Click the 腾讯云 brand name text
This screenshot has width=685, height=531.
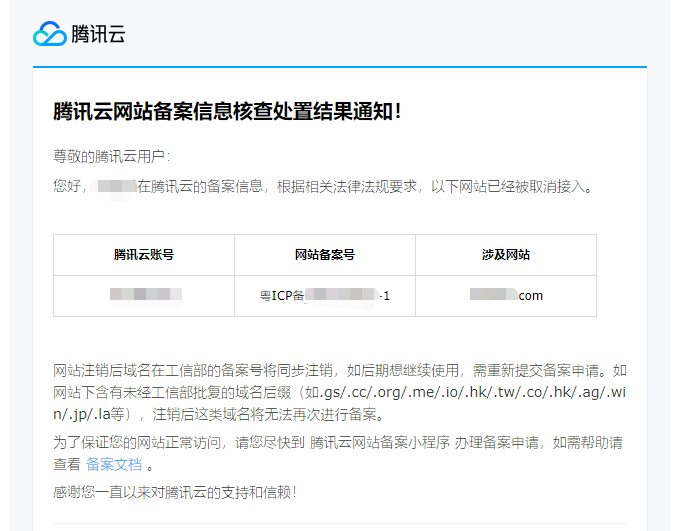coord(98,34)
